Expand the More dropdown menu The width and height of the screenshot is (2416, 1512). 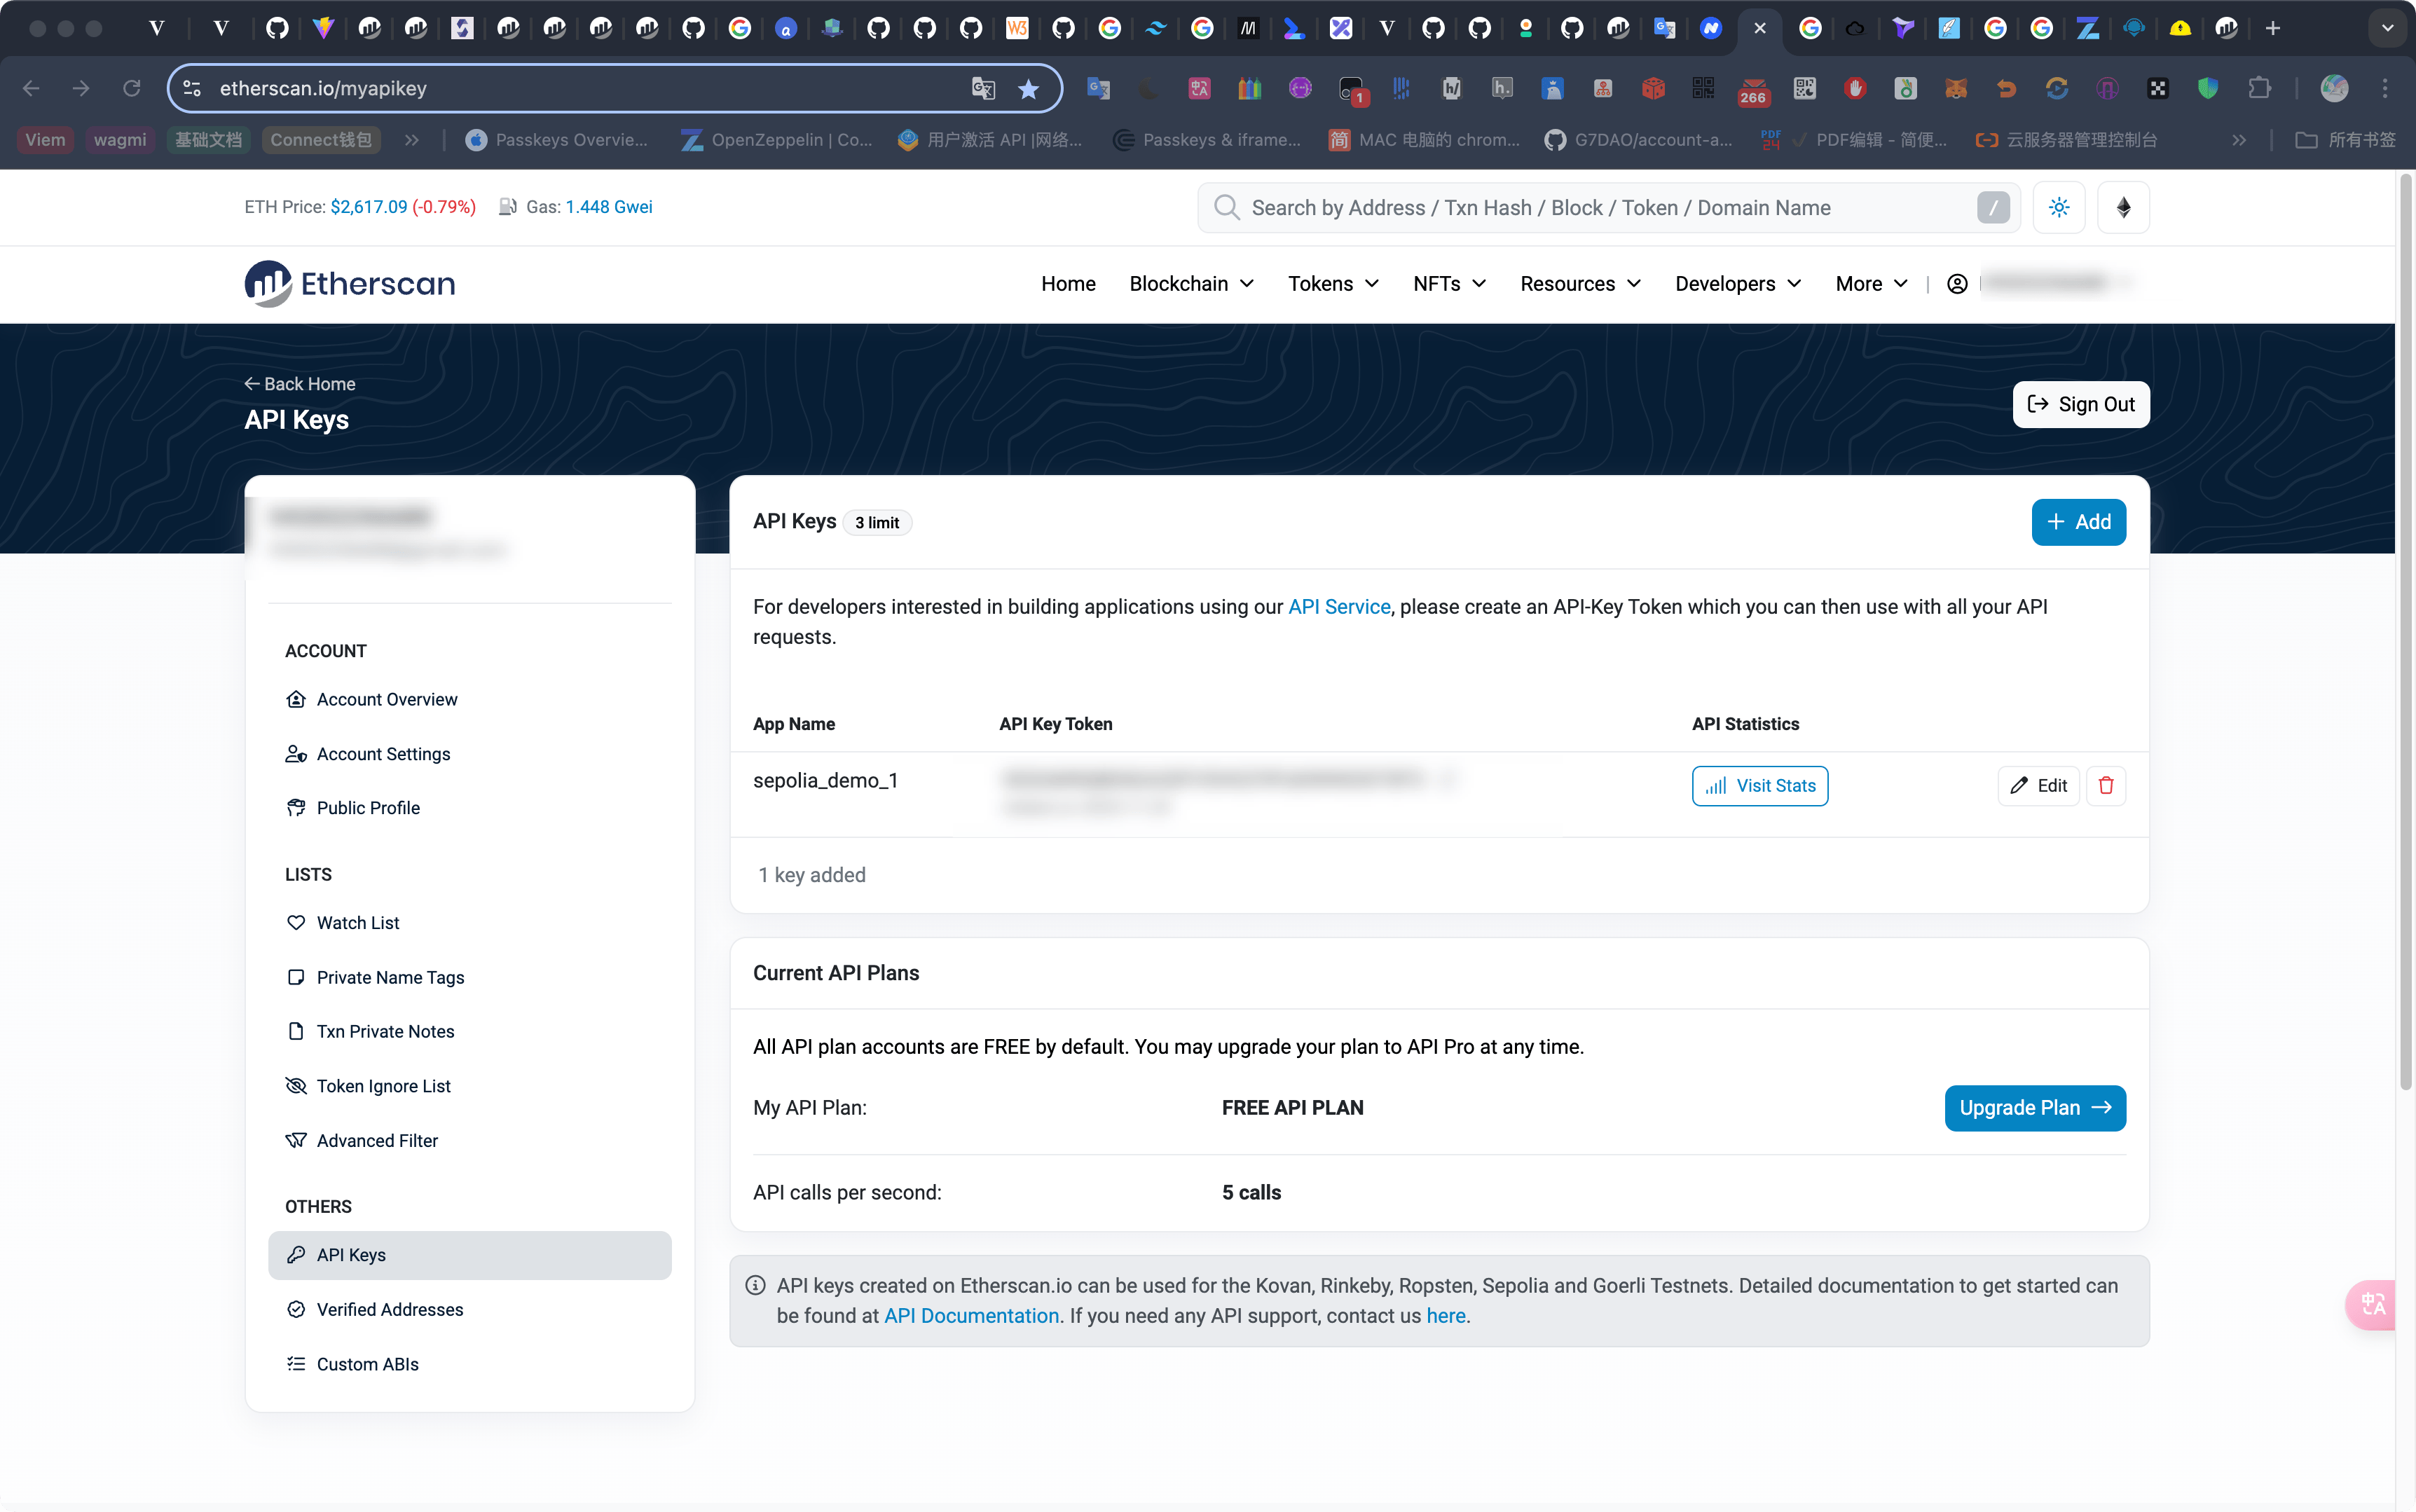(x=1871, y=284)
